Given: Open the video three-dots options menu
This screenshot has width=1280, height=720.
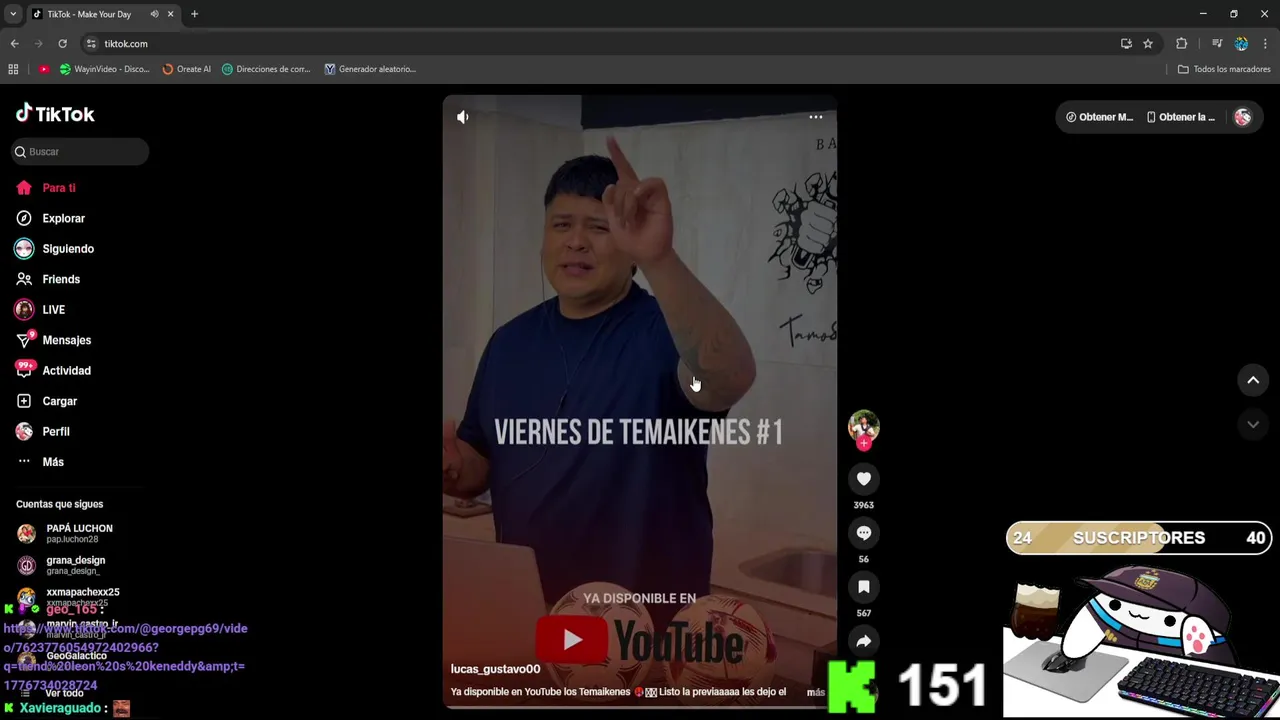Looking at the screenshot, I should click(816, 117).
